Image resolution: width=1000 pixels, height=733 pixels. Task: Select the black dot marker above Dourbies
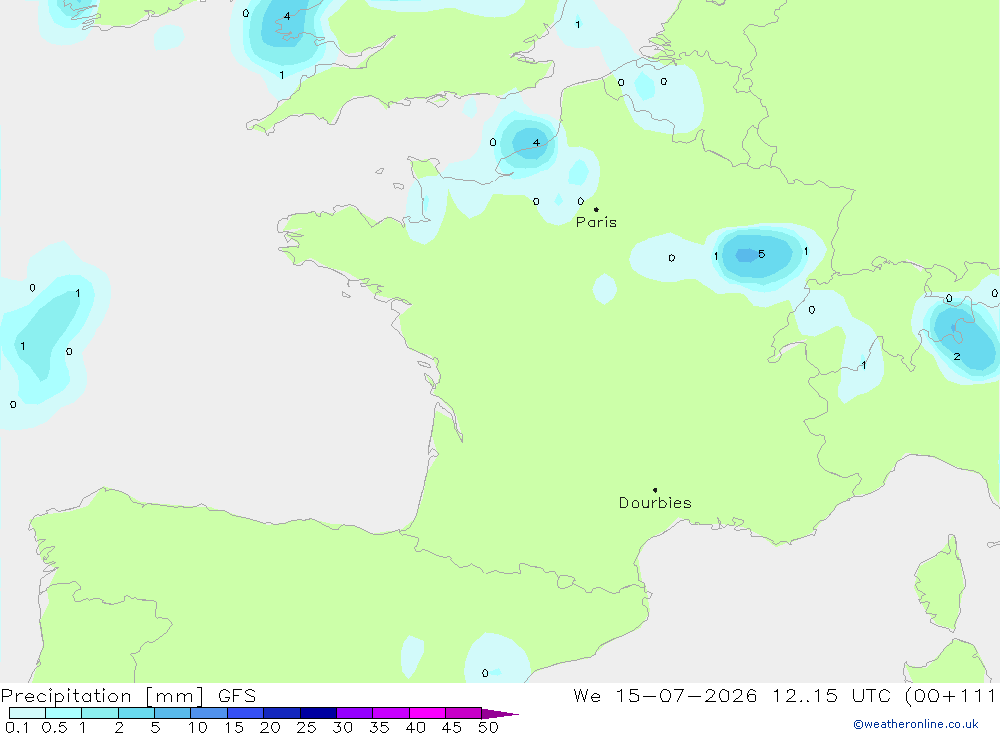point(655,490)
